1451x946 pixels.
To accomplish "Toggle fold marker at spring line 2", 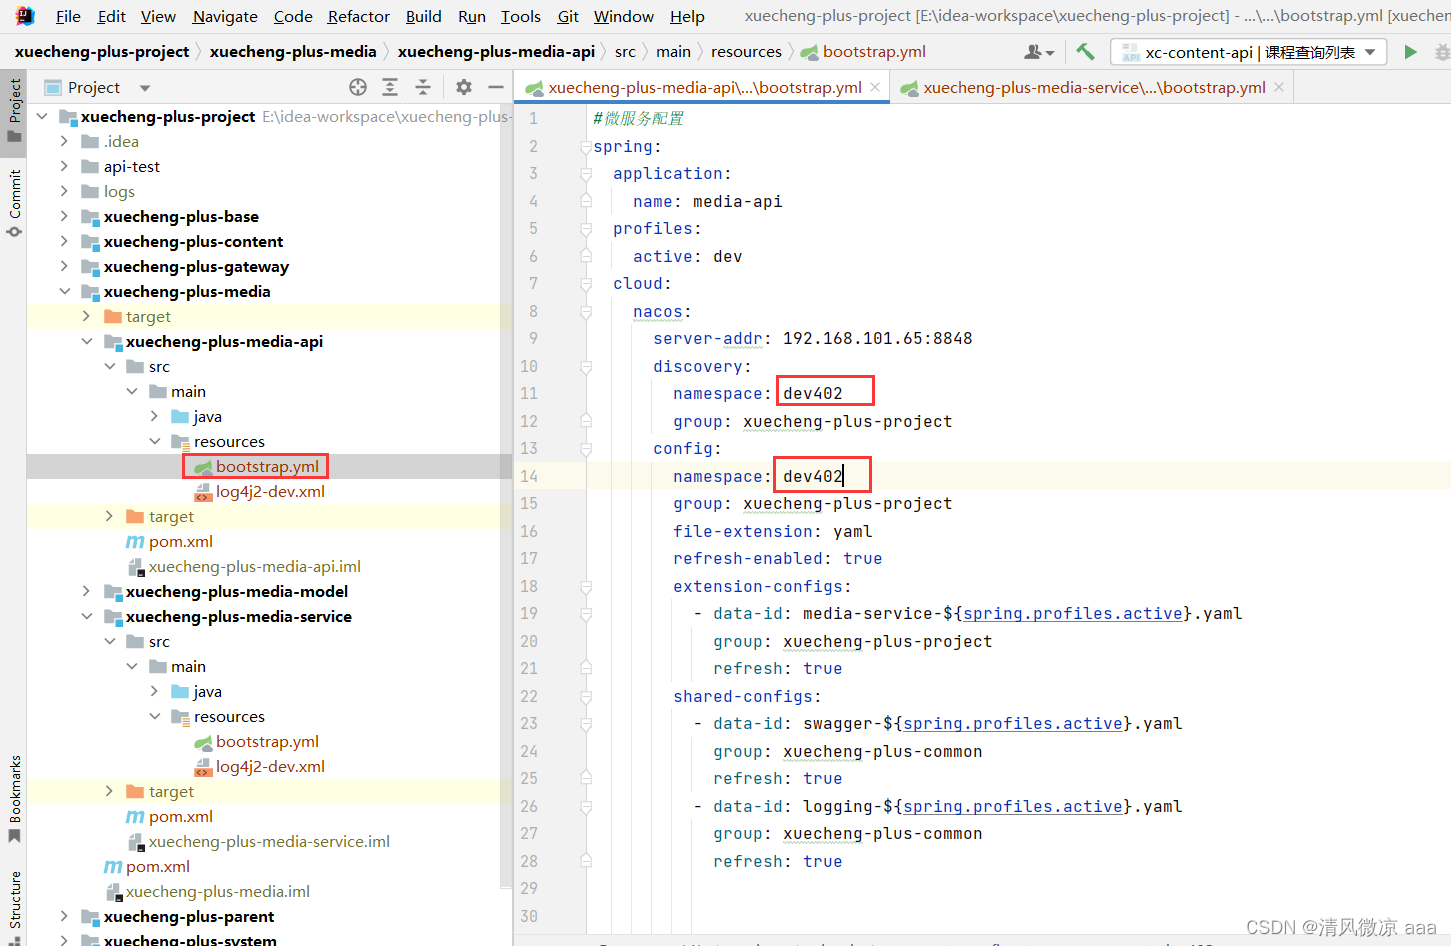I will tap(586, 147).
